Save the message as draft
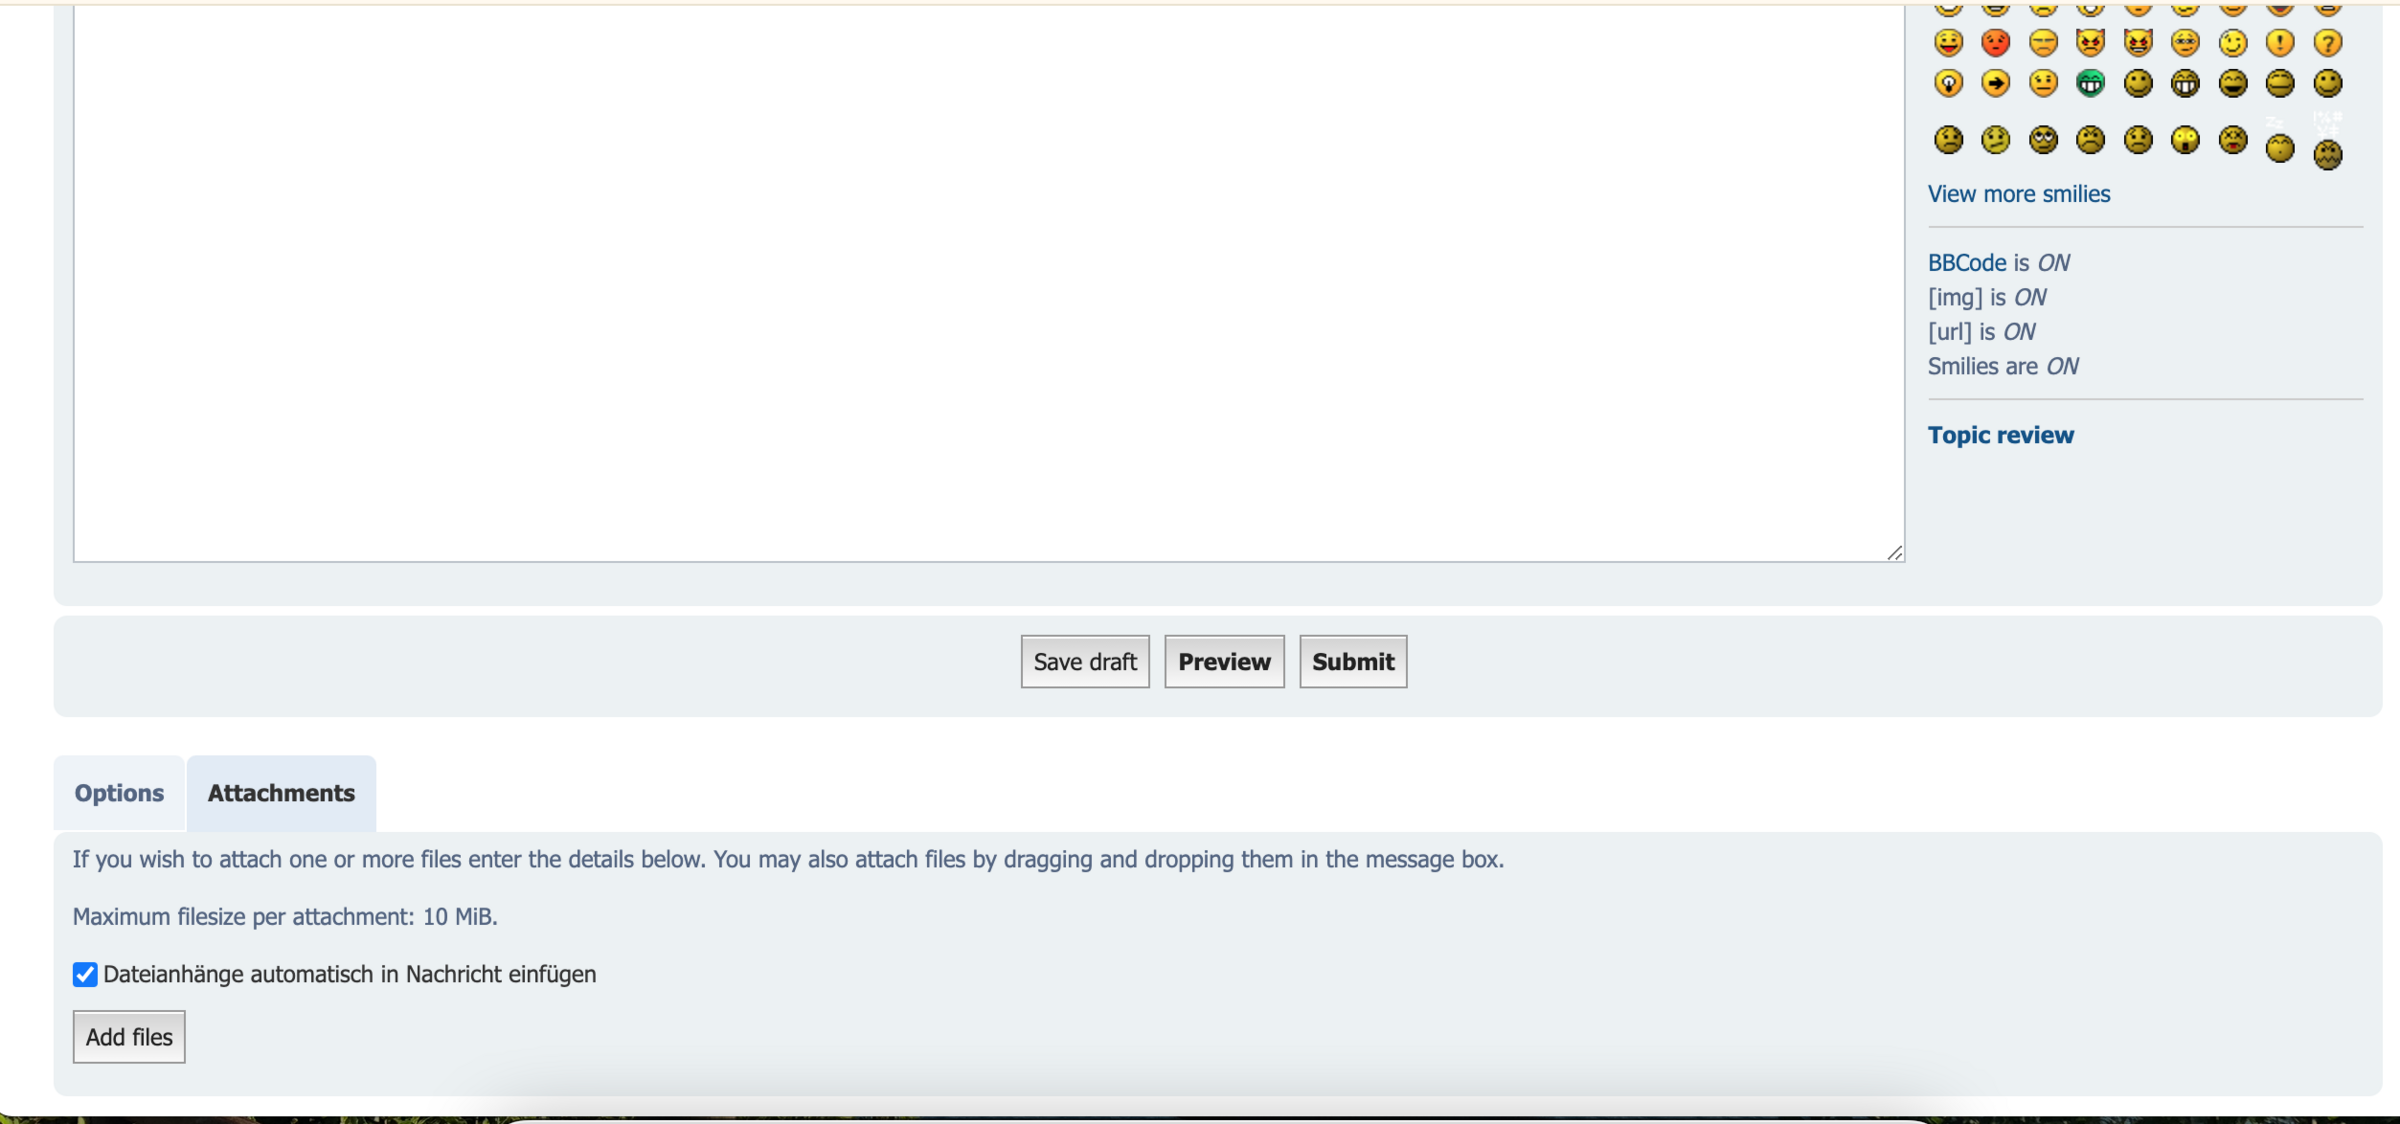 point(1084,661)
